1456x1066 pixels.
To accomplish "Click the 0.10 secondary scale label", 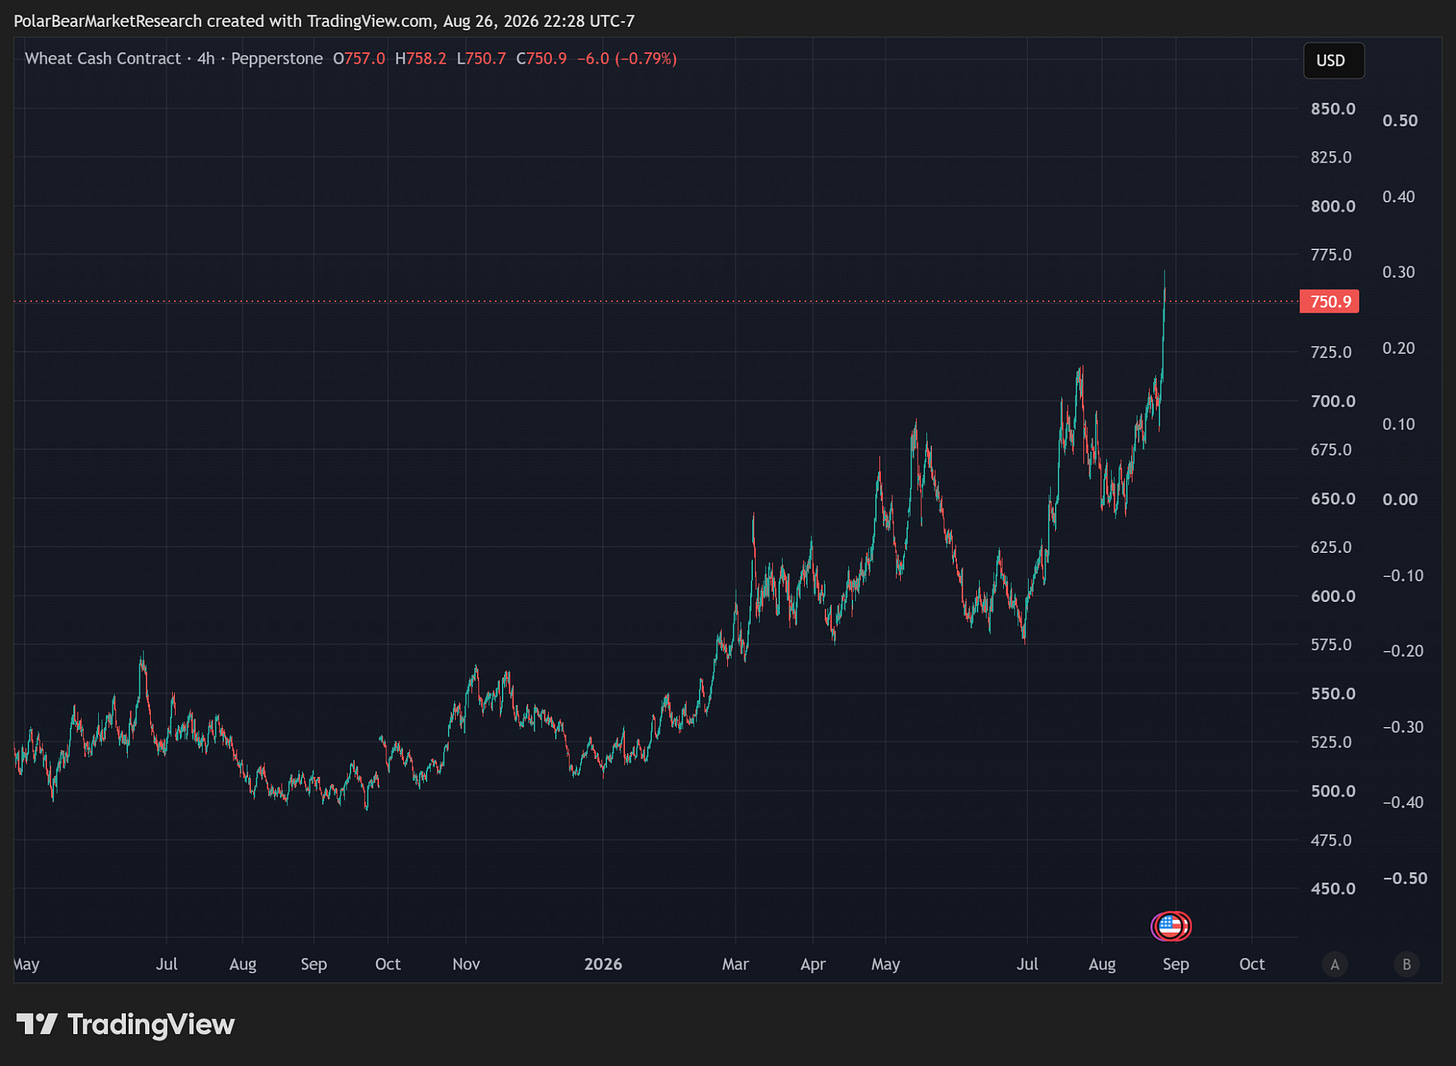I will tap(1399, 424).
